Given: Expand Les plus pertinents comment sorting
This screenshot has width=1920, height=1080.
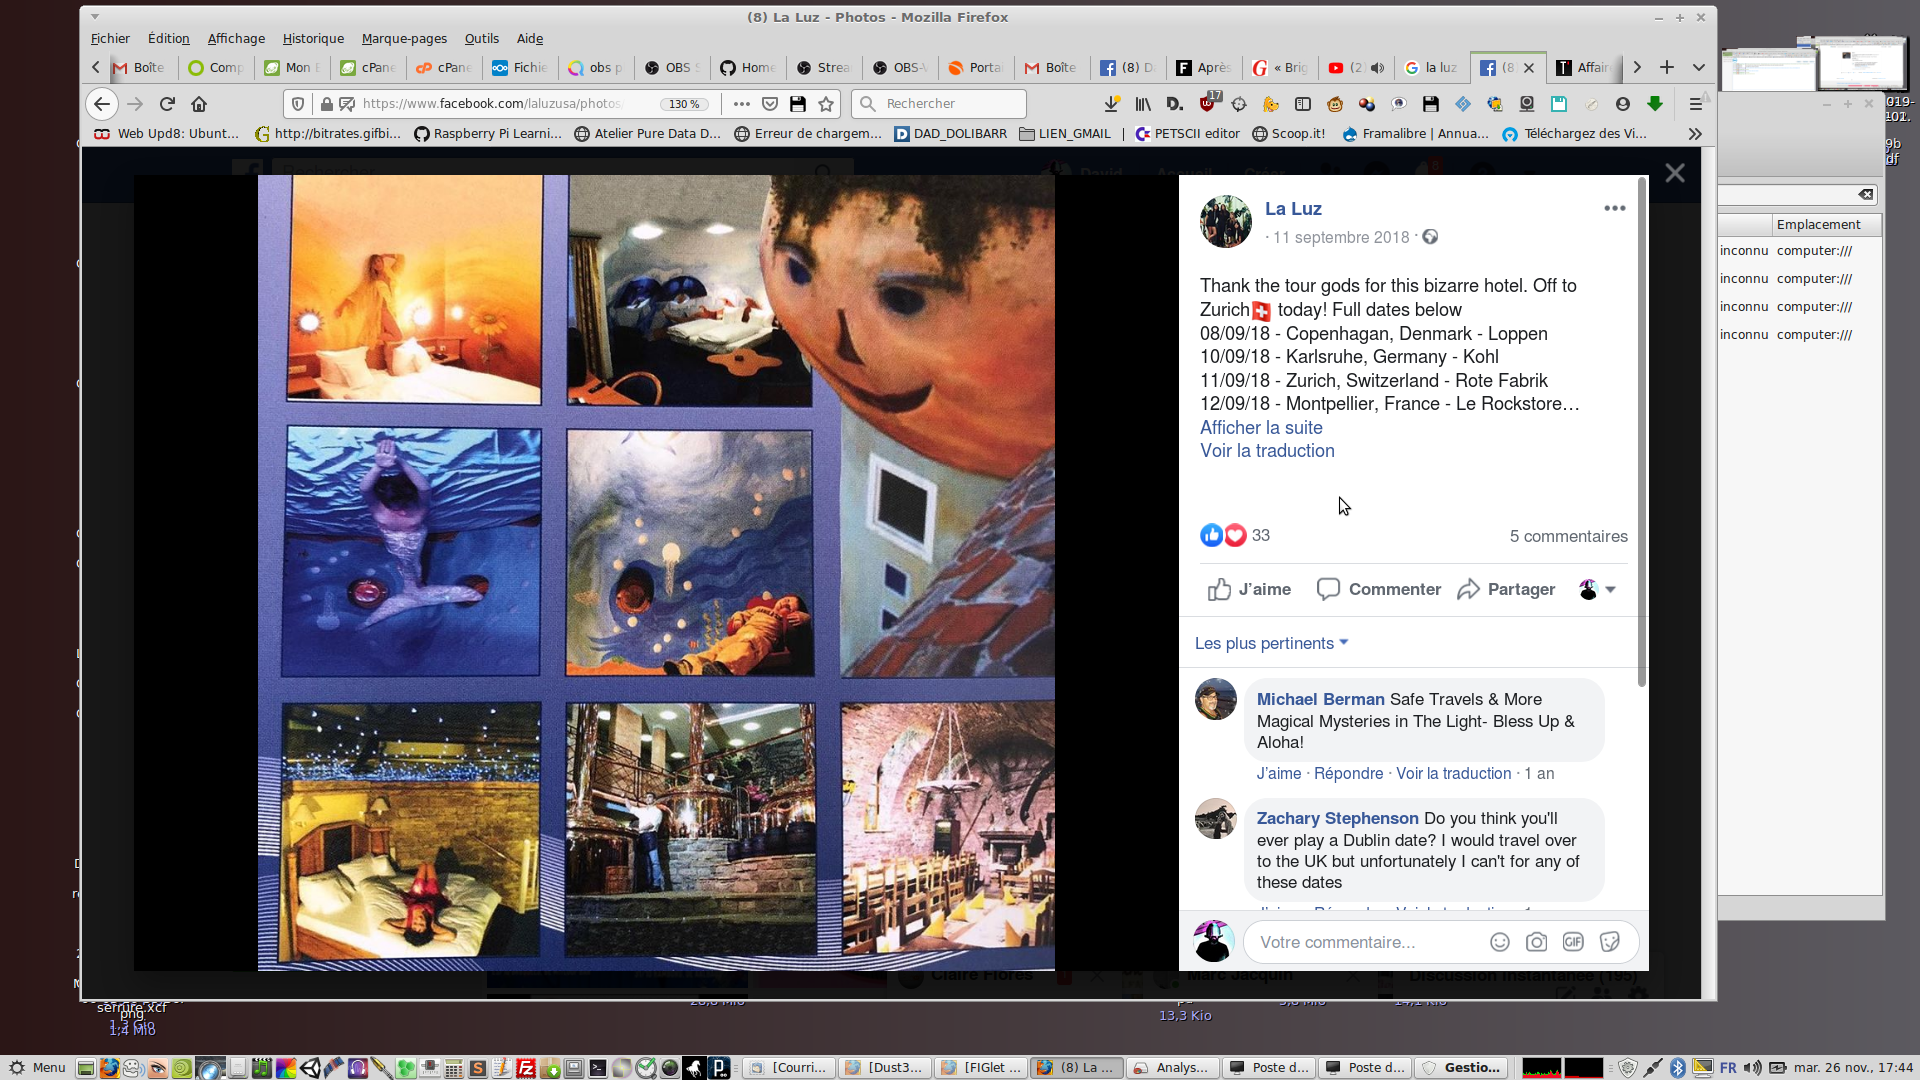Looking at the screenshot, I should [1271, 643].
